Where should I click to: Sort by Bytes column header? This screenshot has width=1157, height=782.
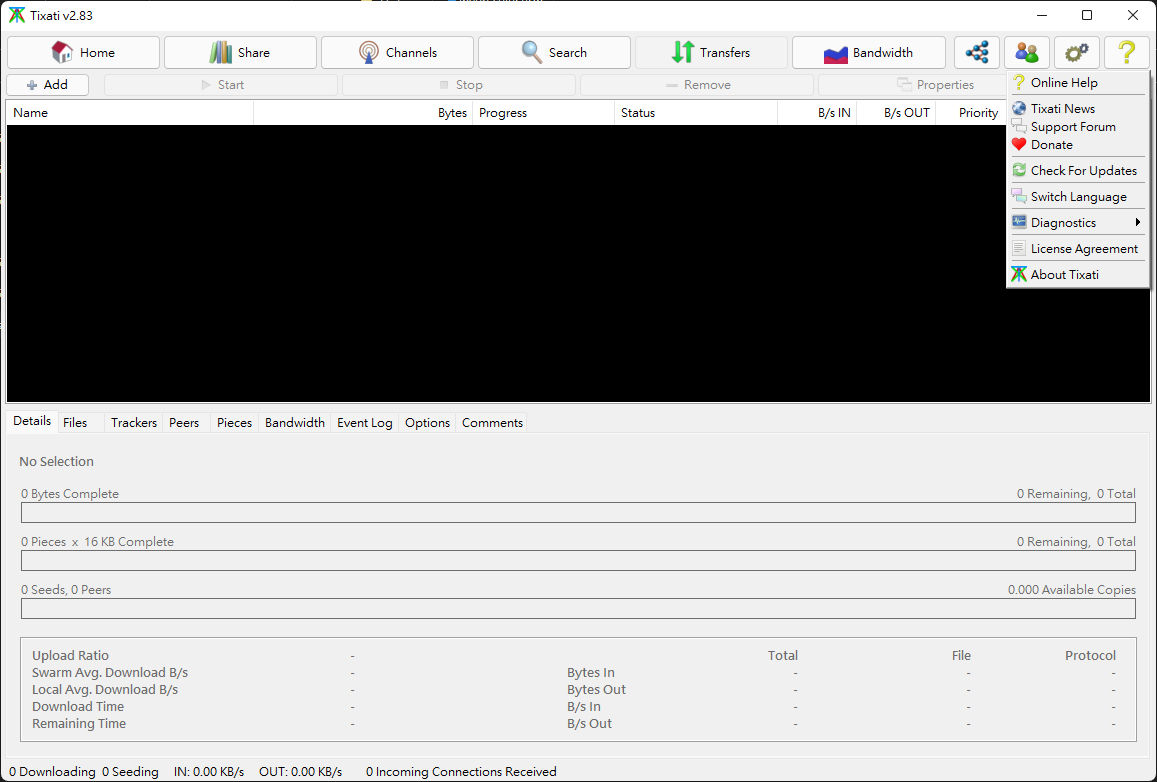363,113
